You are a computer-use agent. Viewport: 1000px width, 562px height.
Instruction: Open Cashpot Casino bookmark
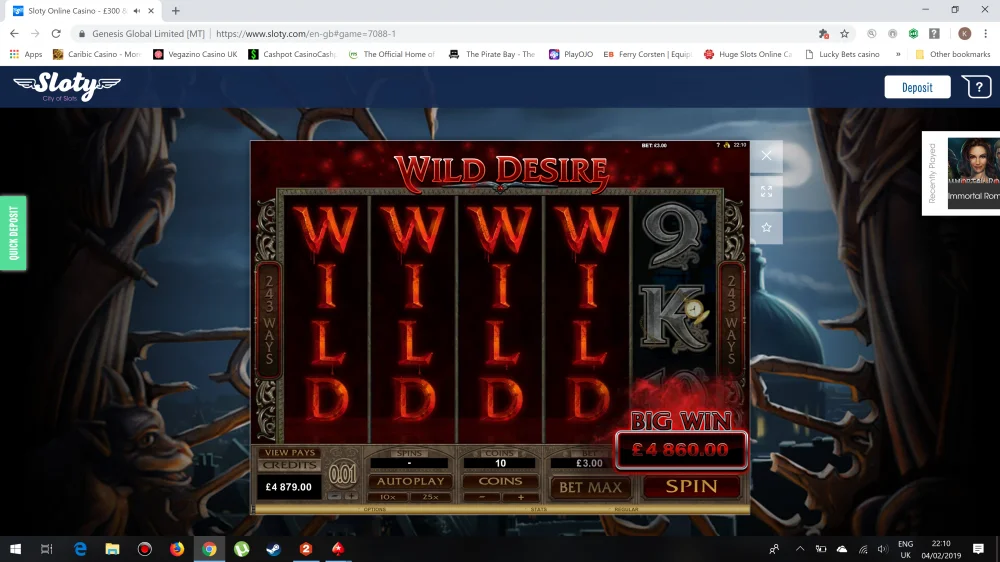[x=292, y=54]
